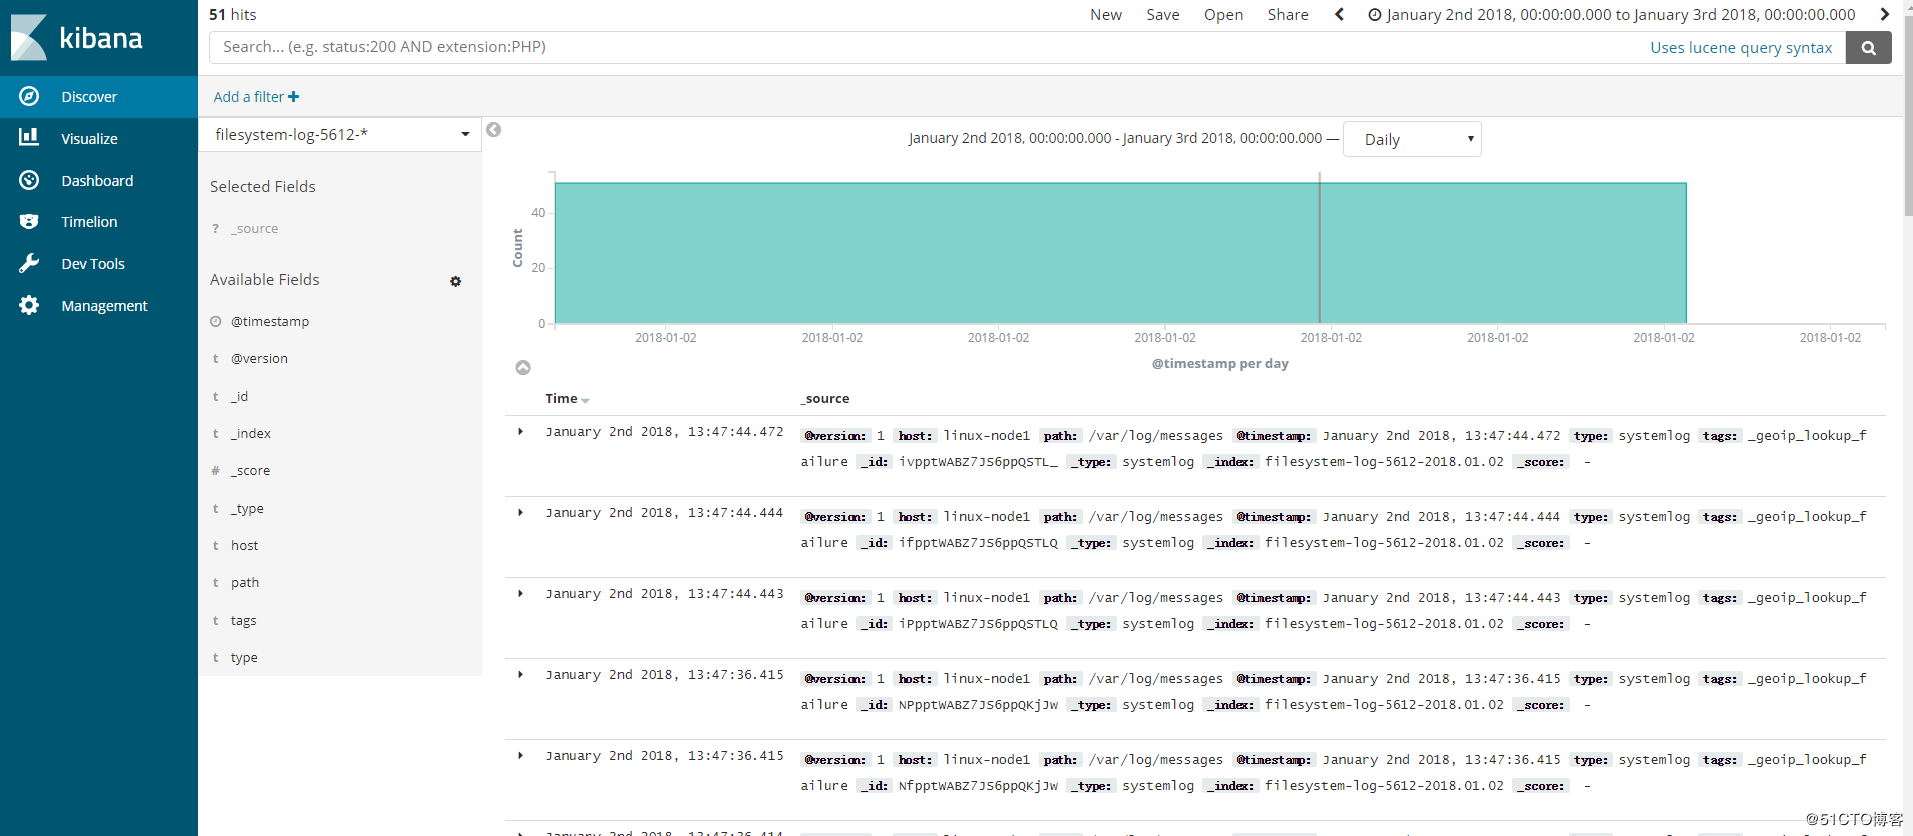Click the _source column header
This screenshot has height=836, width=1913.
(824, 398)
